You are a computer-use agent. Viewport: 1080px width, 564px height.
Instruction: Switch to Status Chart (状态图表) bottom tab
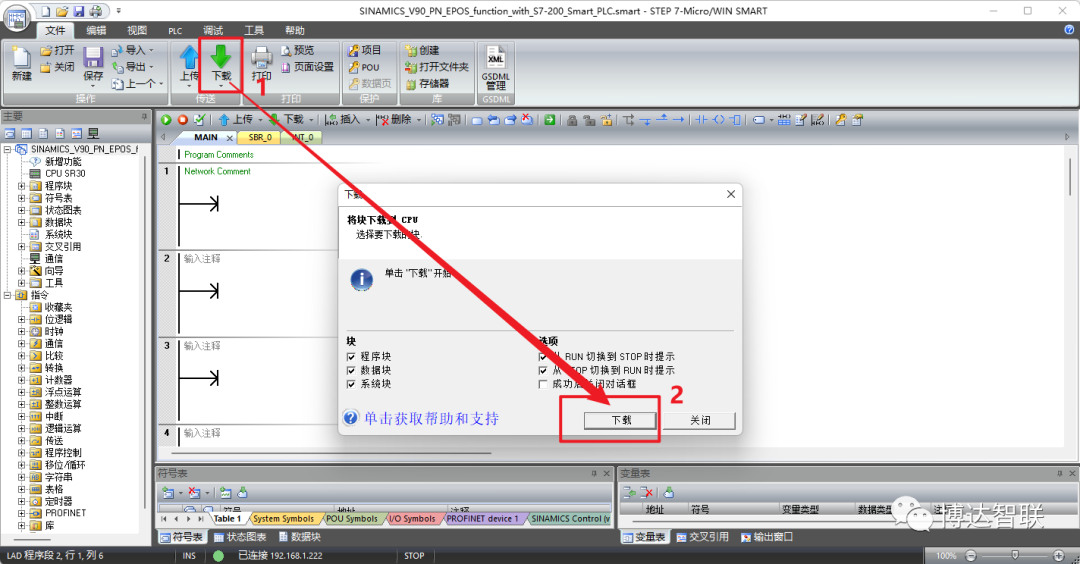point(240,536)
